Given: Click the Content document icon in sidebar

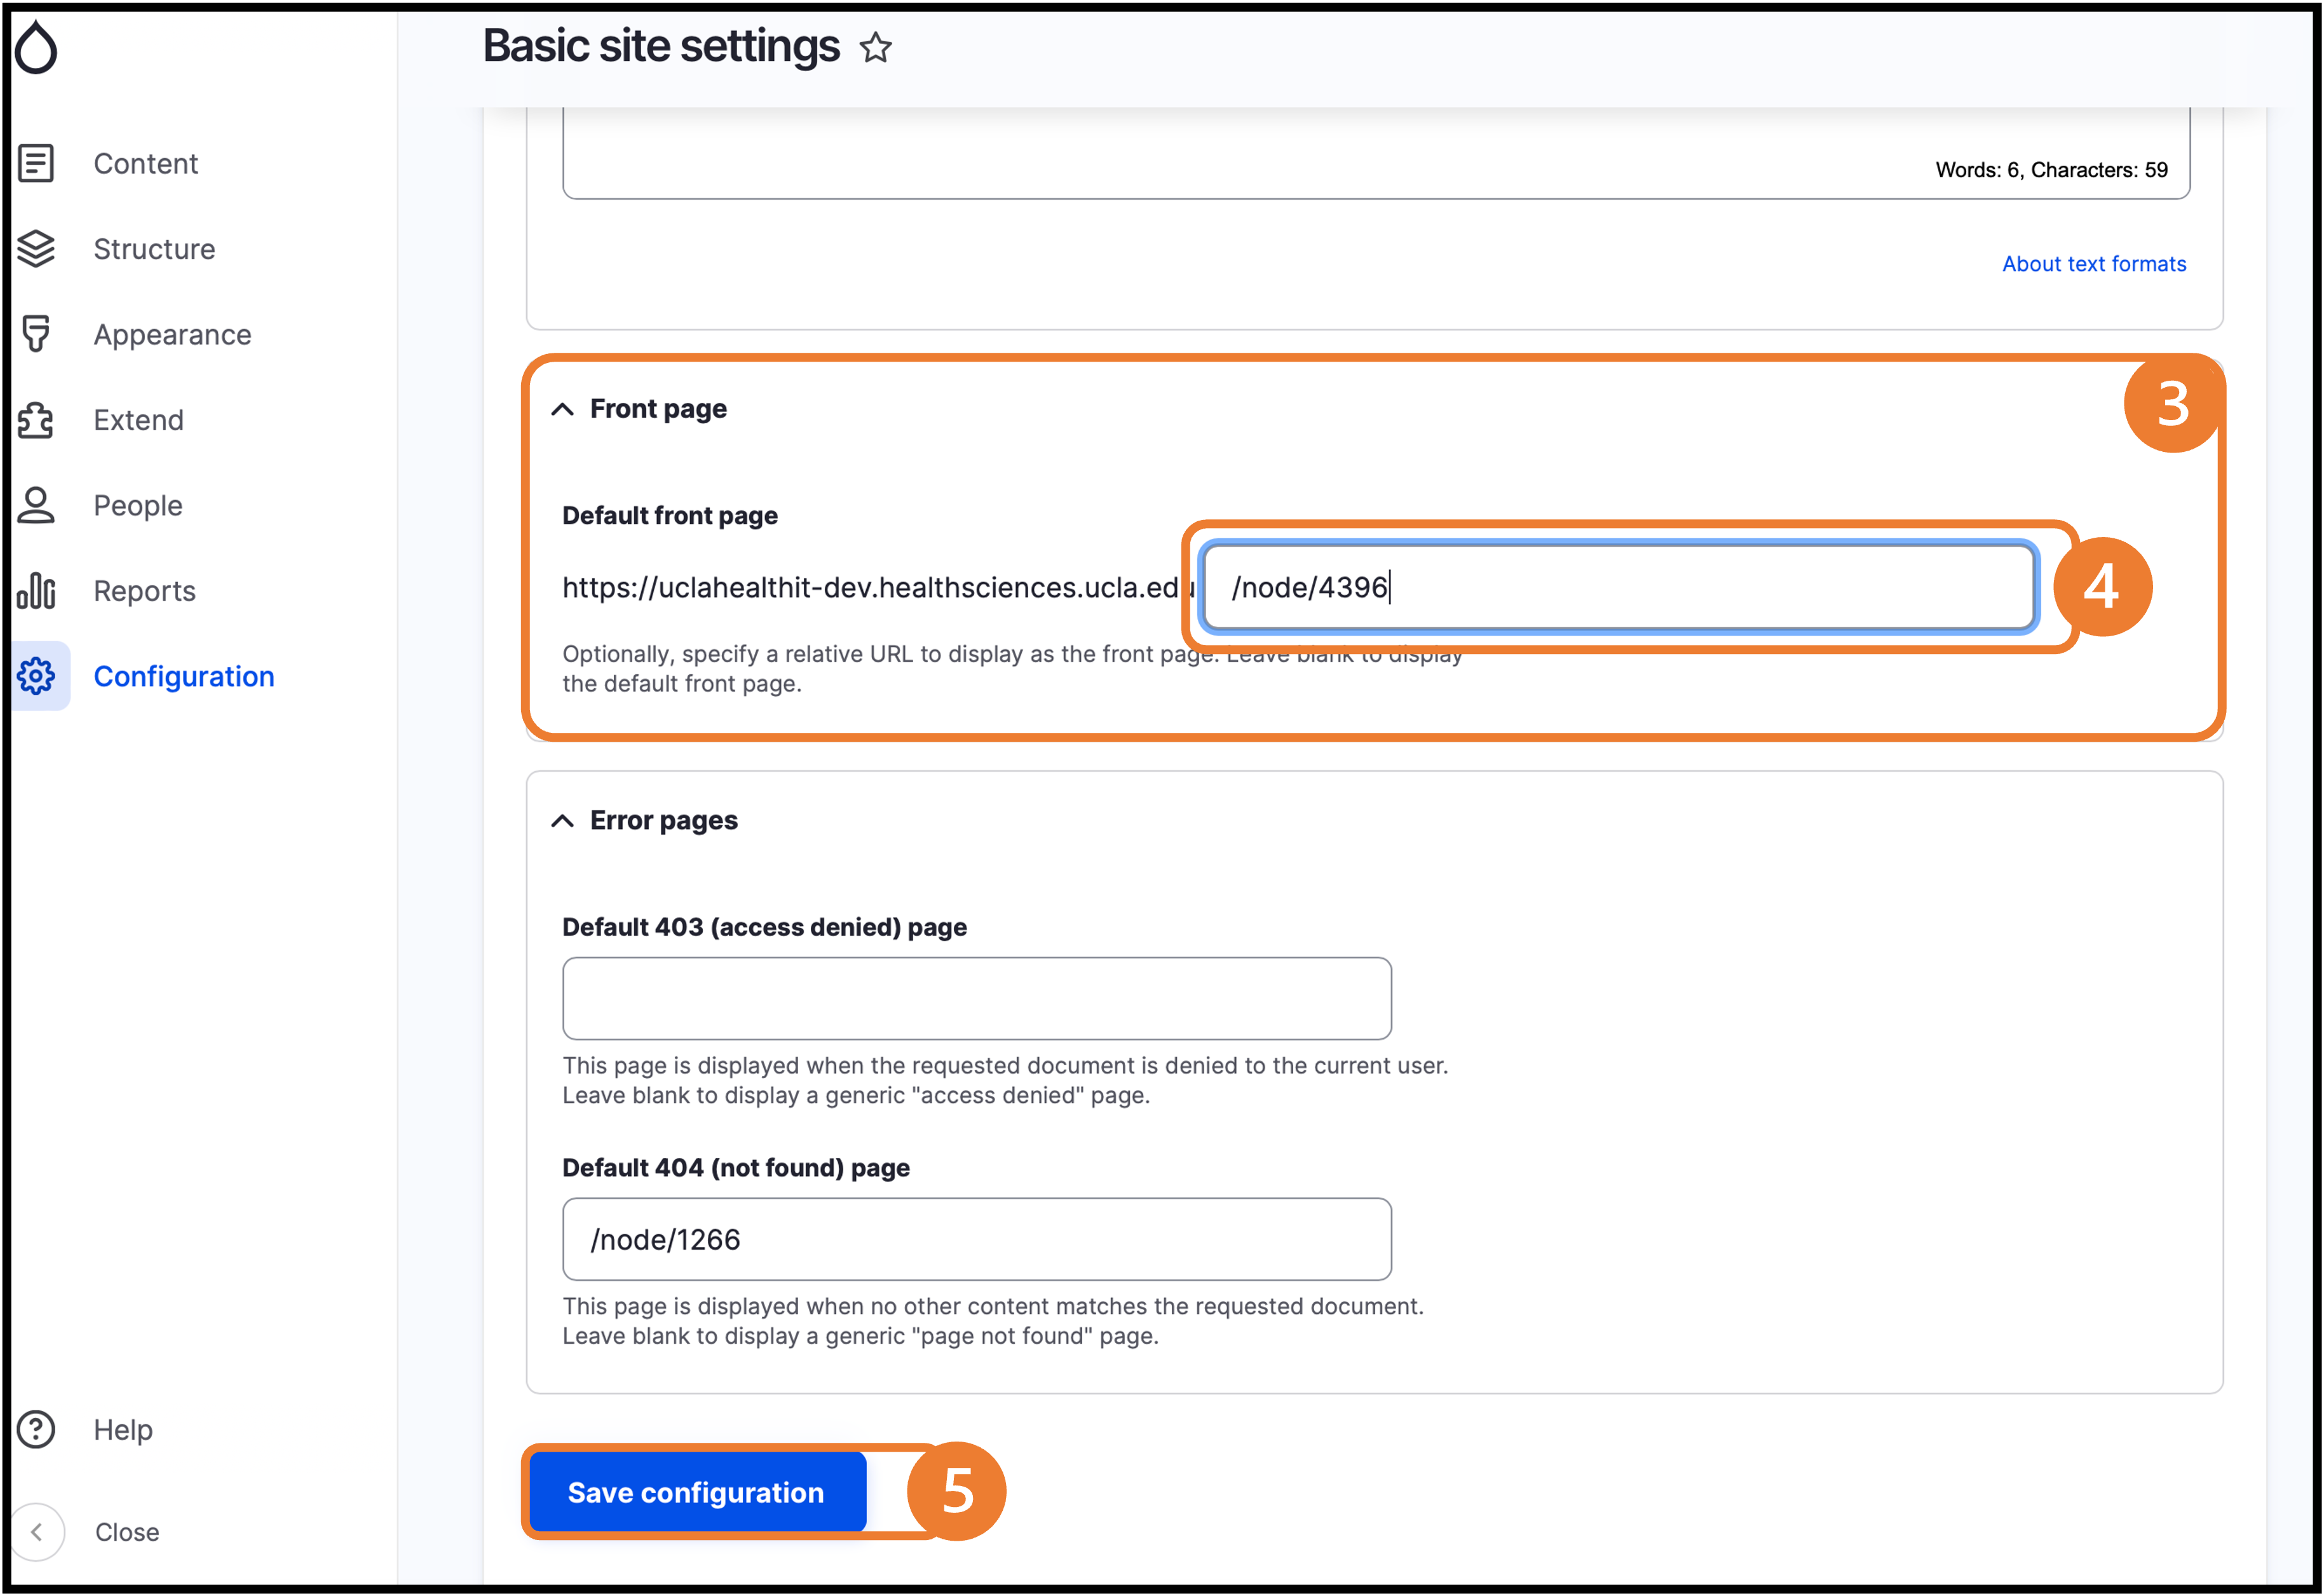Looking at the screenshot, I should [x=36, y=163].
